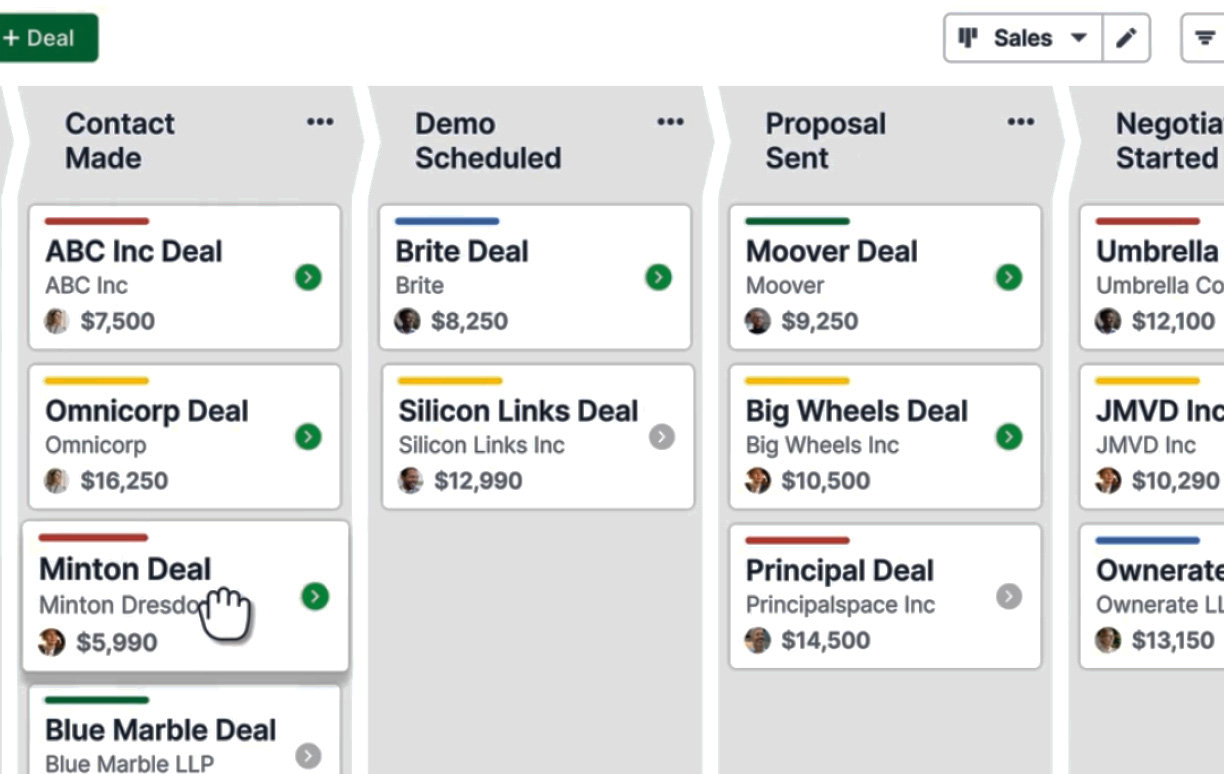The image size is (1224, 774).
Task: Click the grey arrow on Silicon Links Deal
Action: [661, 436]
